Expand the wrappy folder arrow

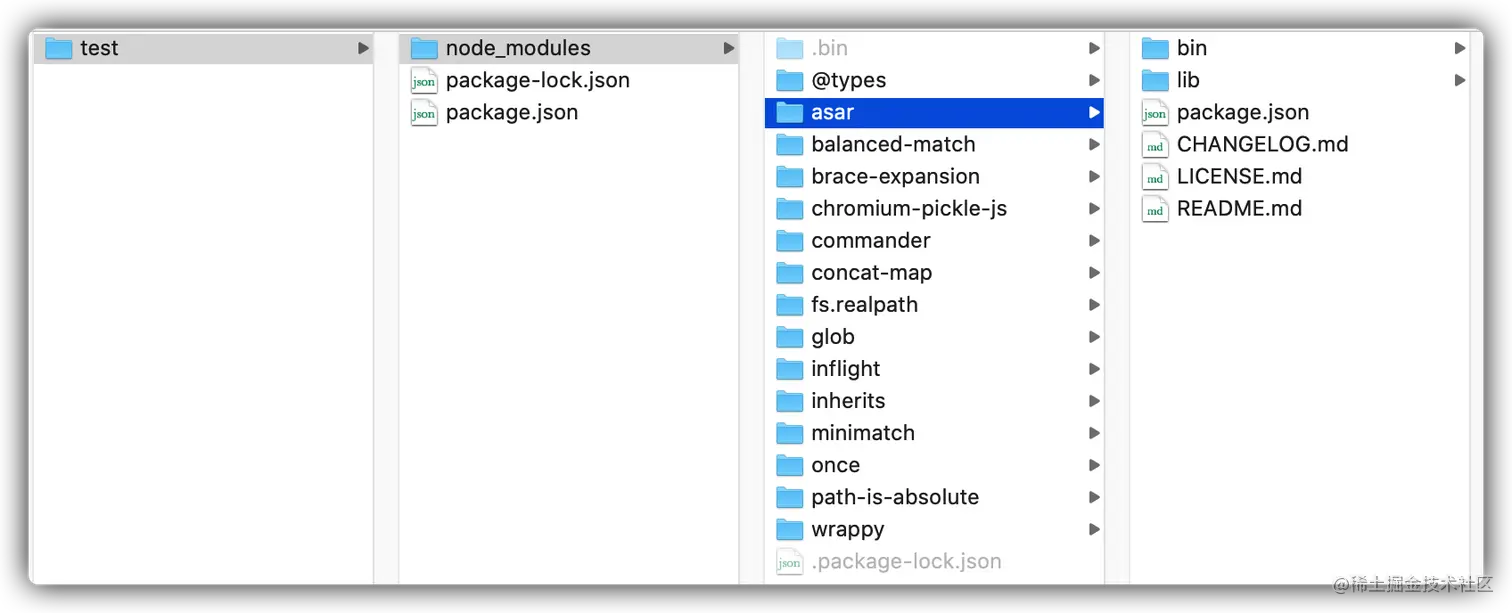[x=1094, y=529]
